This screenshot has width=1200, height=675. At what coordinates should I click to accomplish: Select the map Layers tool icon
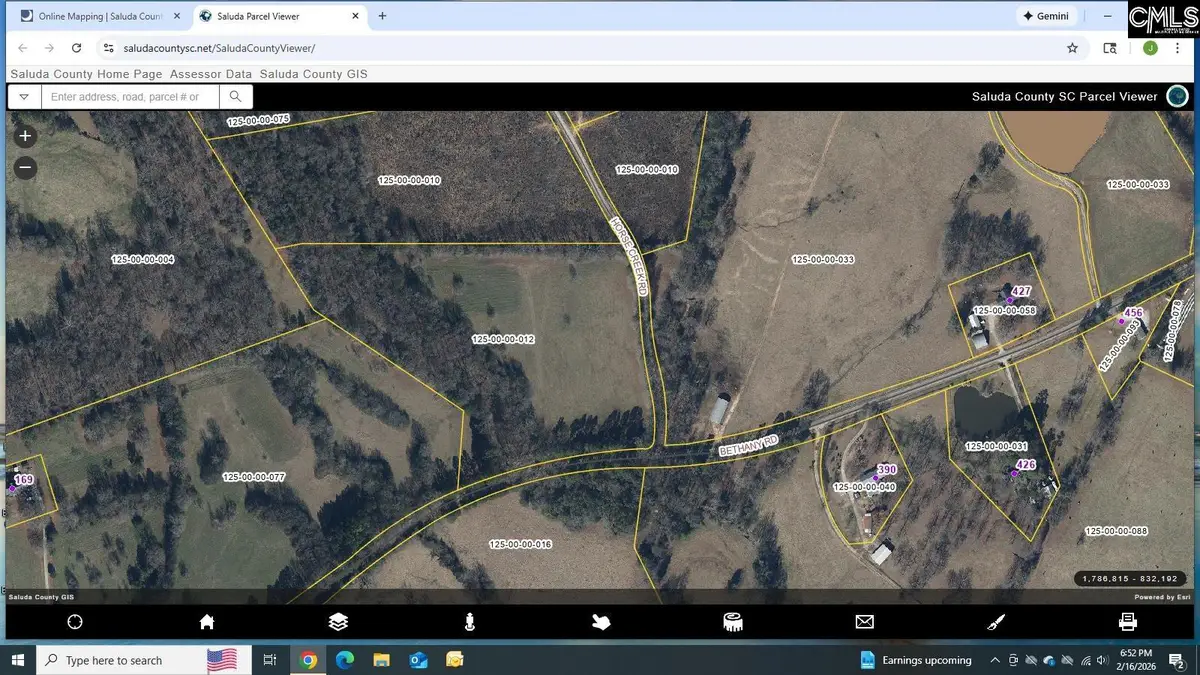338,622
